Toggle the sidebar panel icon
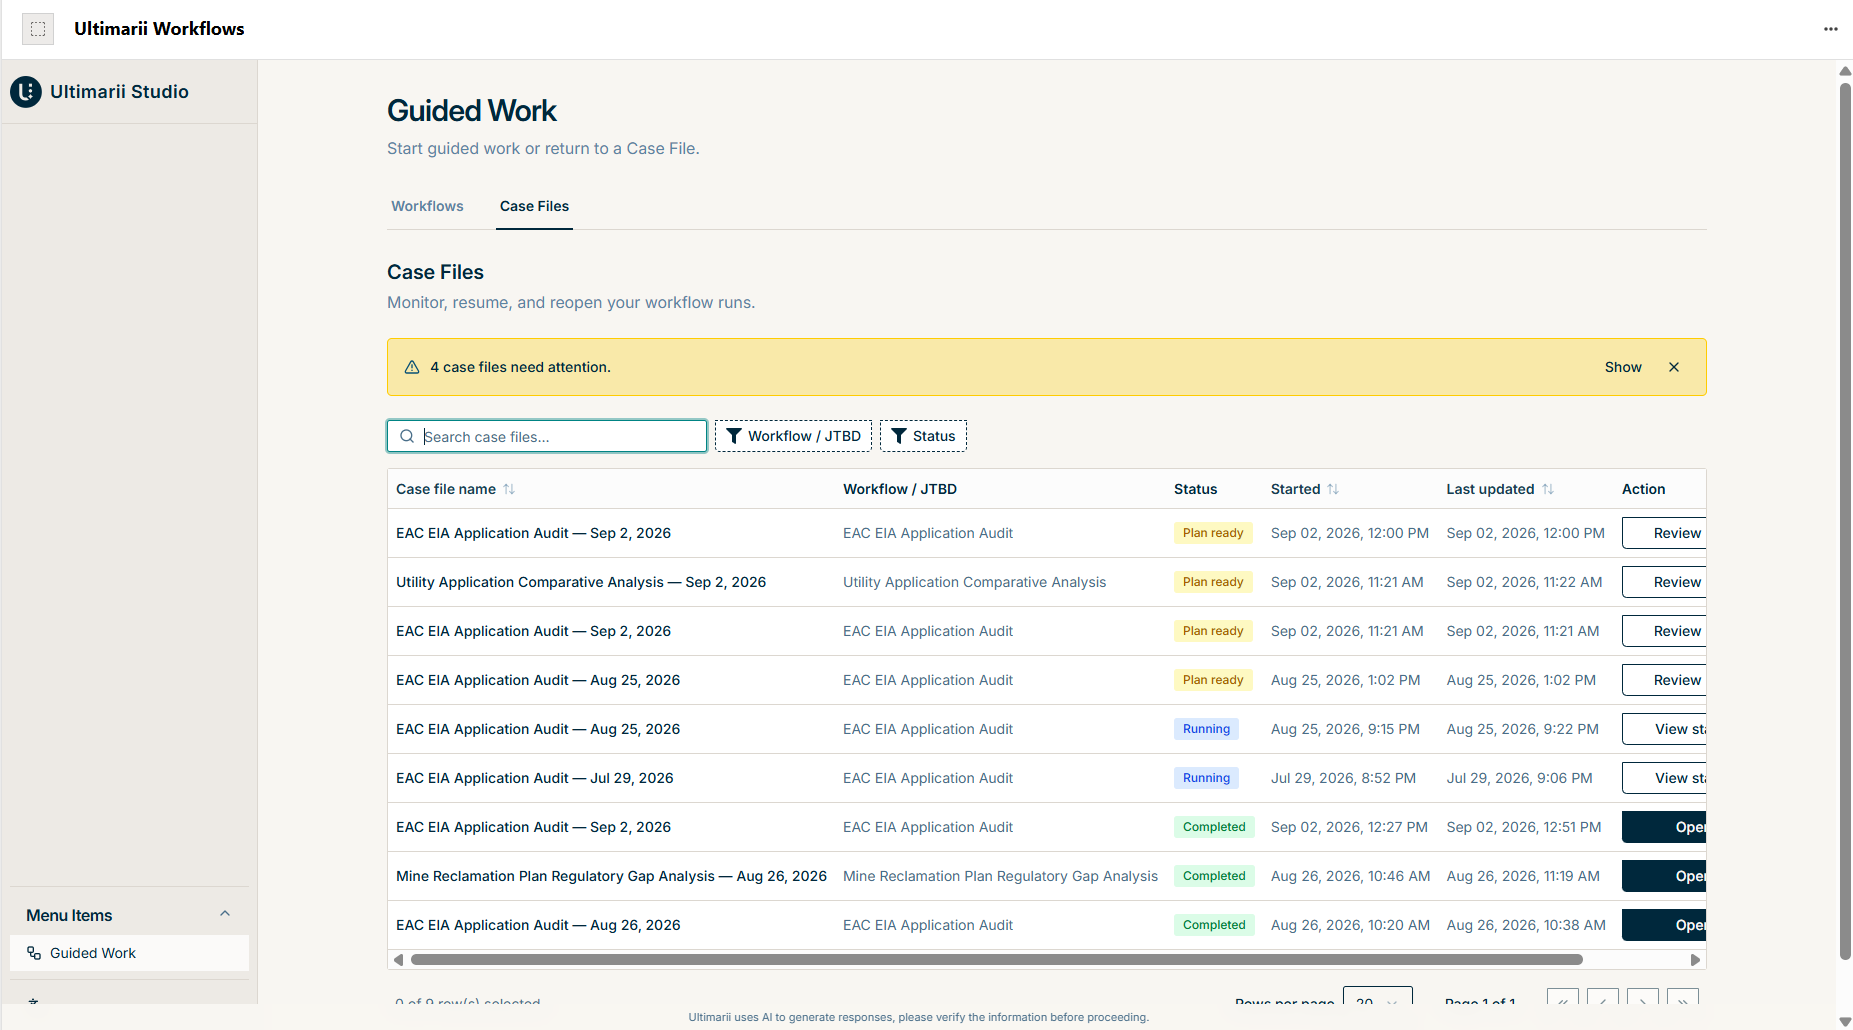The height and width of the screenshot is (1030, 1853). tap(38, 29)
